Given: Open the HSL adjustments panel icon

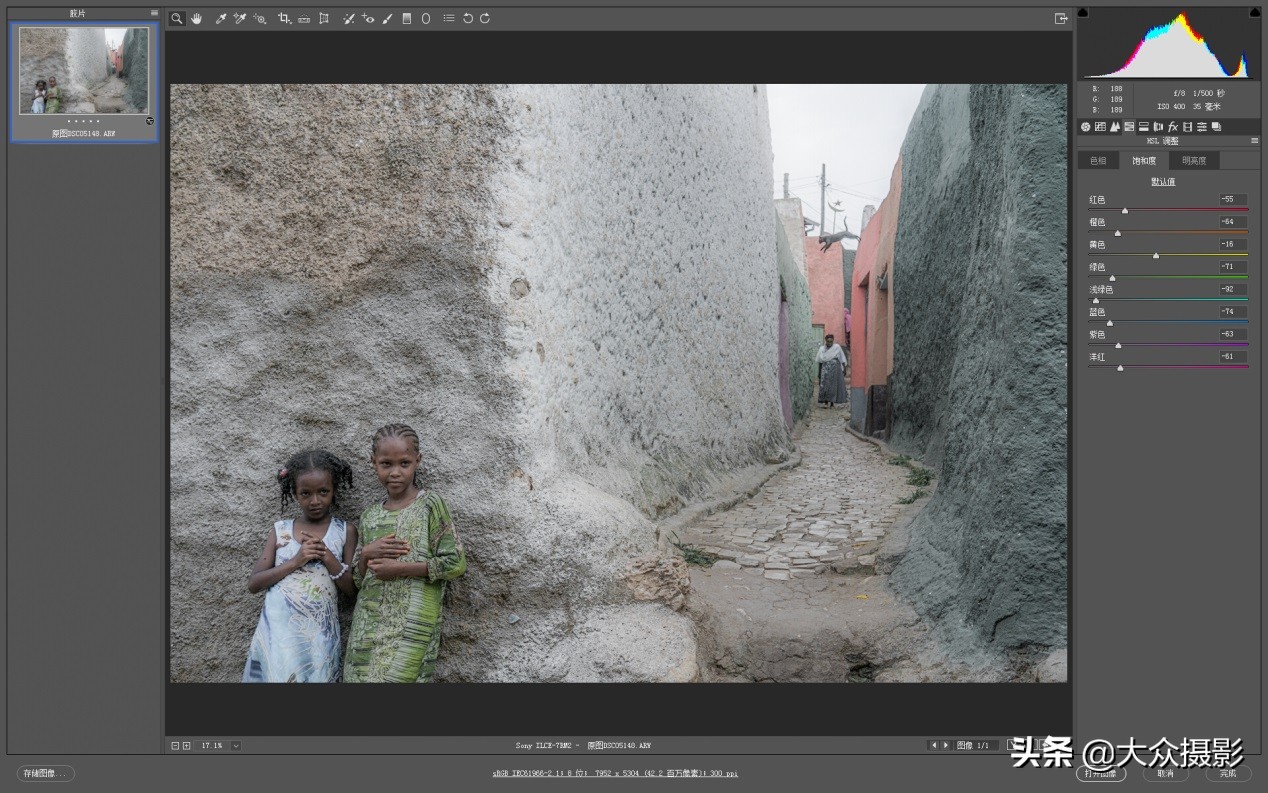Looking at the screenshot, I should 1129,127.
